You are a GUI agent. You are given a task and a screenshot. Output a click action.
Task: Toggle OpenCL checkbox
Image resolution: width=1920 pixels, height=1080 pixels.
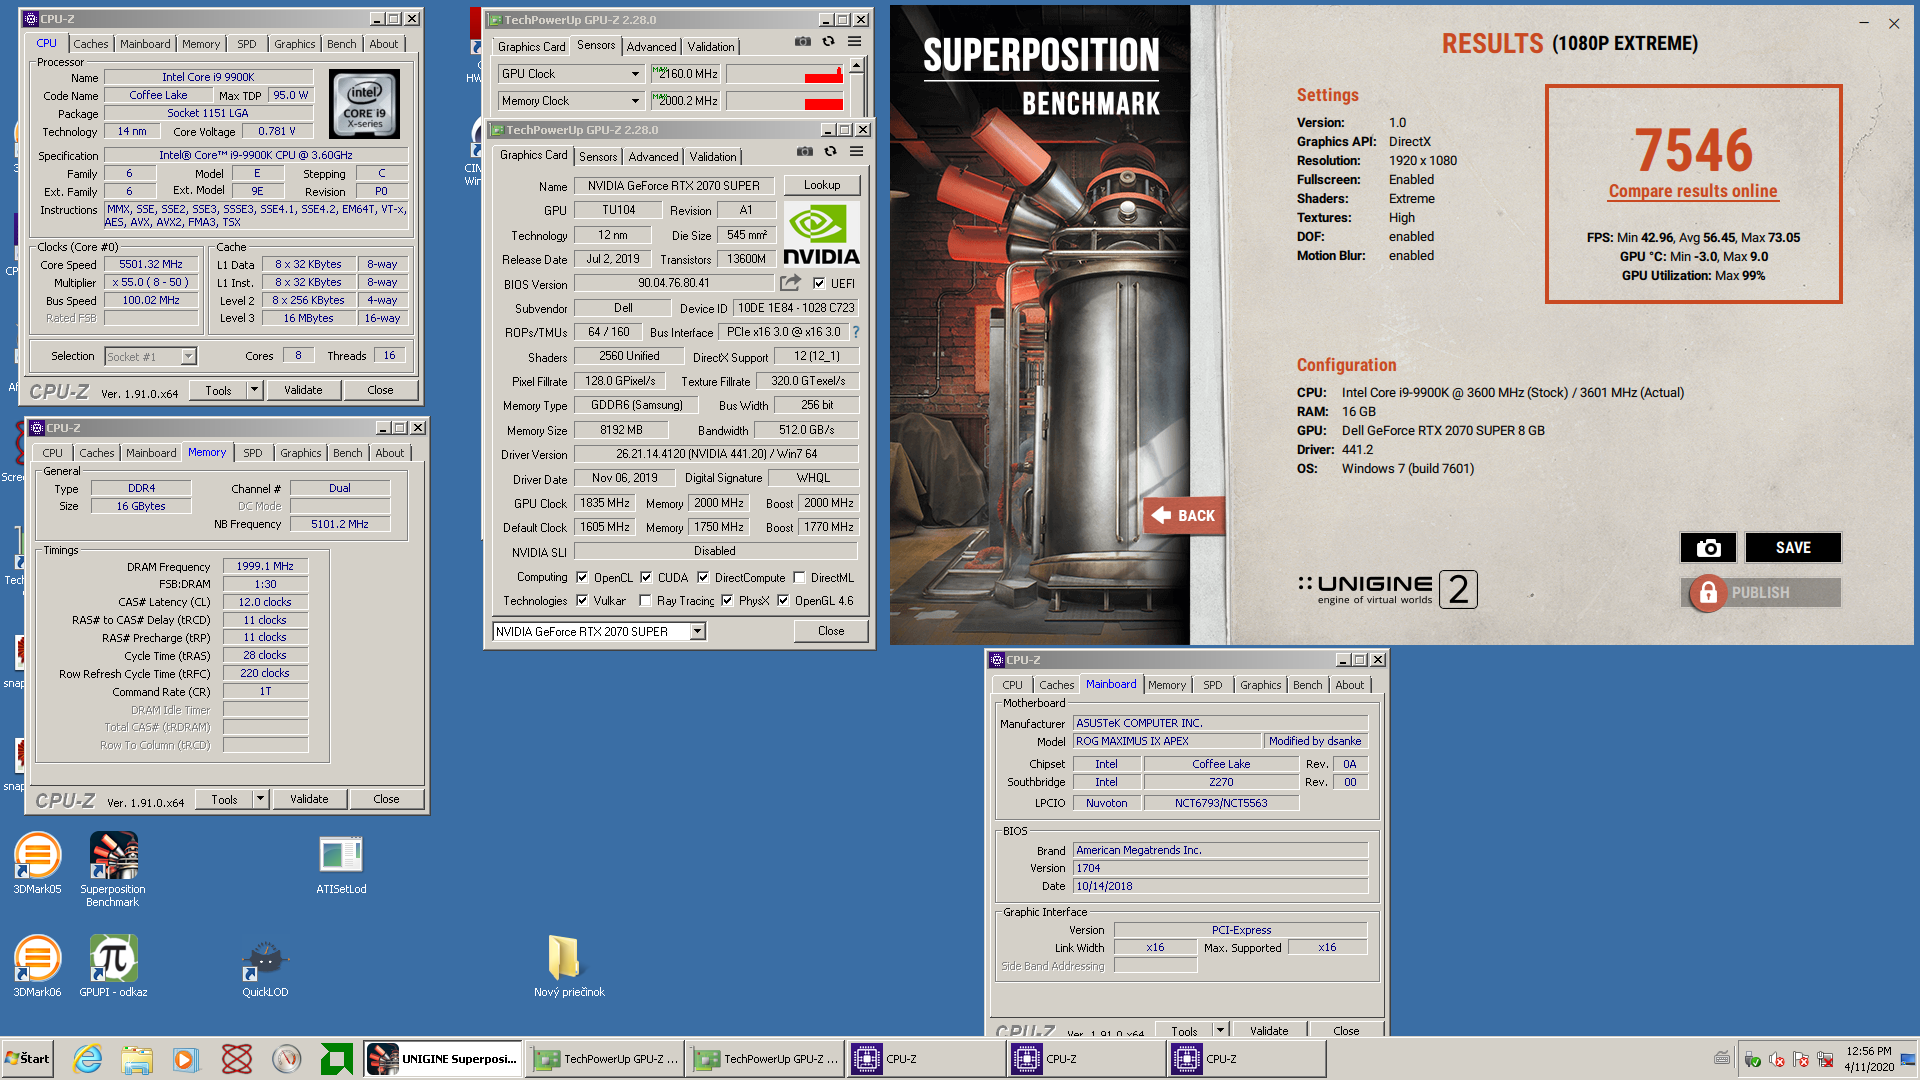(x=582, y=577)
